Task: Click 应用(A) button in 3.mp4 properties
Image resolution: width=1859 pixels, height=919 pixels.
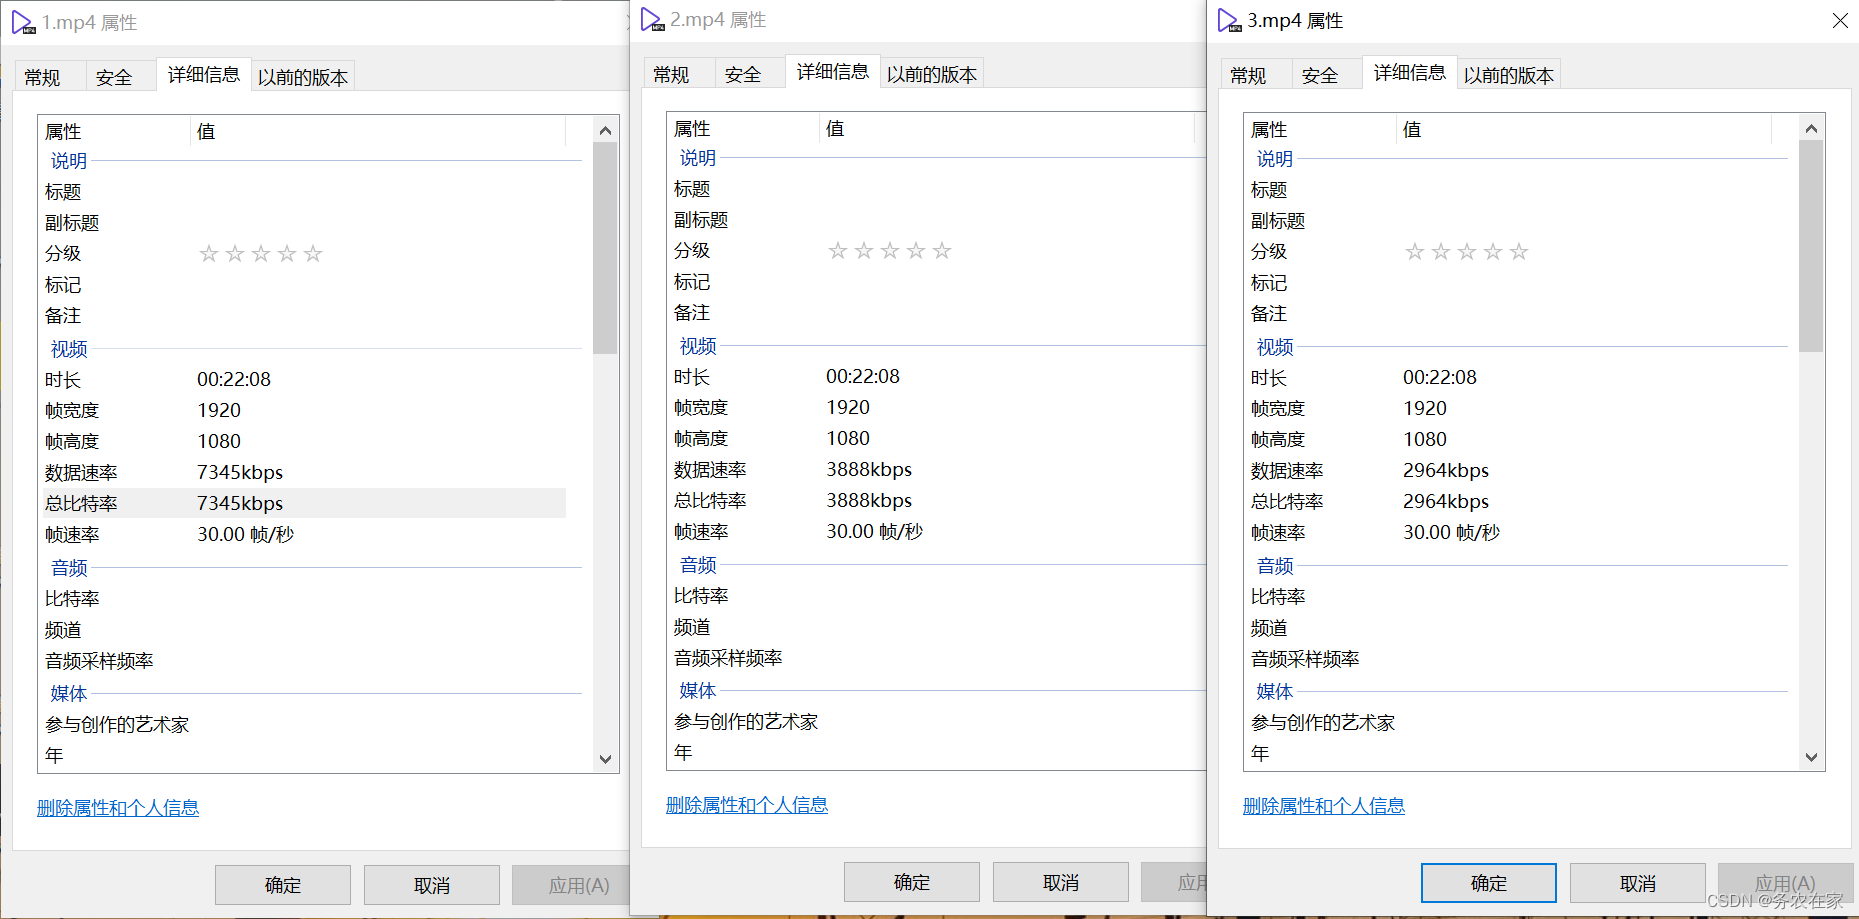Action: click(1786, 883)
